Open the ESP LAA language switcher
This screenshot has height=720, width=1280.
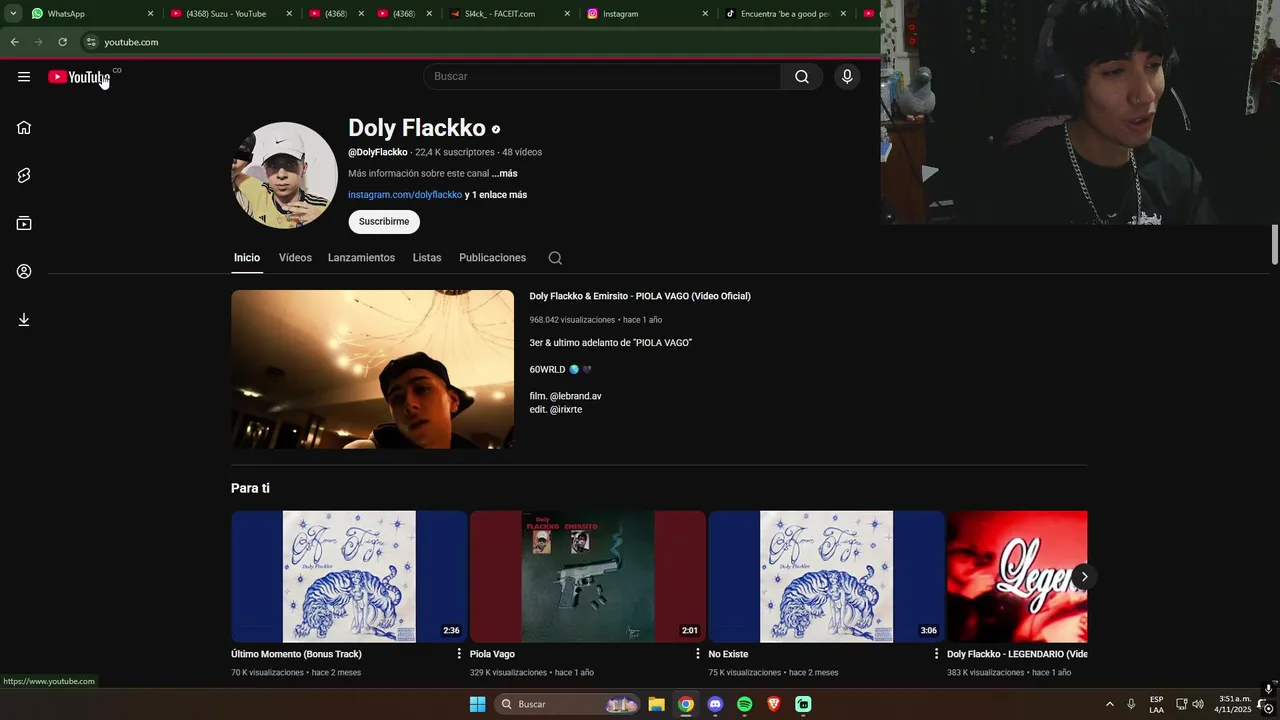point(1156,704)
